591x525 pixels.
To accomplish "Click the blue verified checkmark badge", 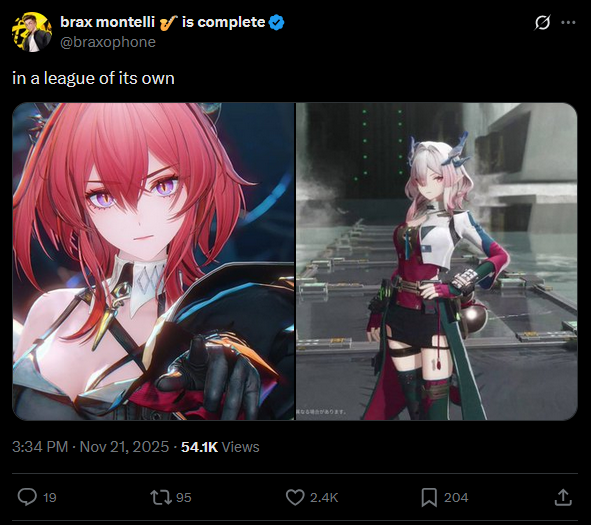I will [x=276, y=23].
